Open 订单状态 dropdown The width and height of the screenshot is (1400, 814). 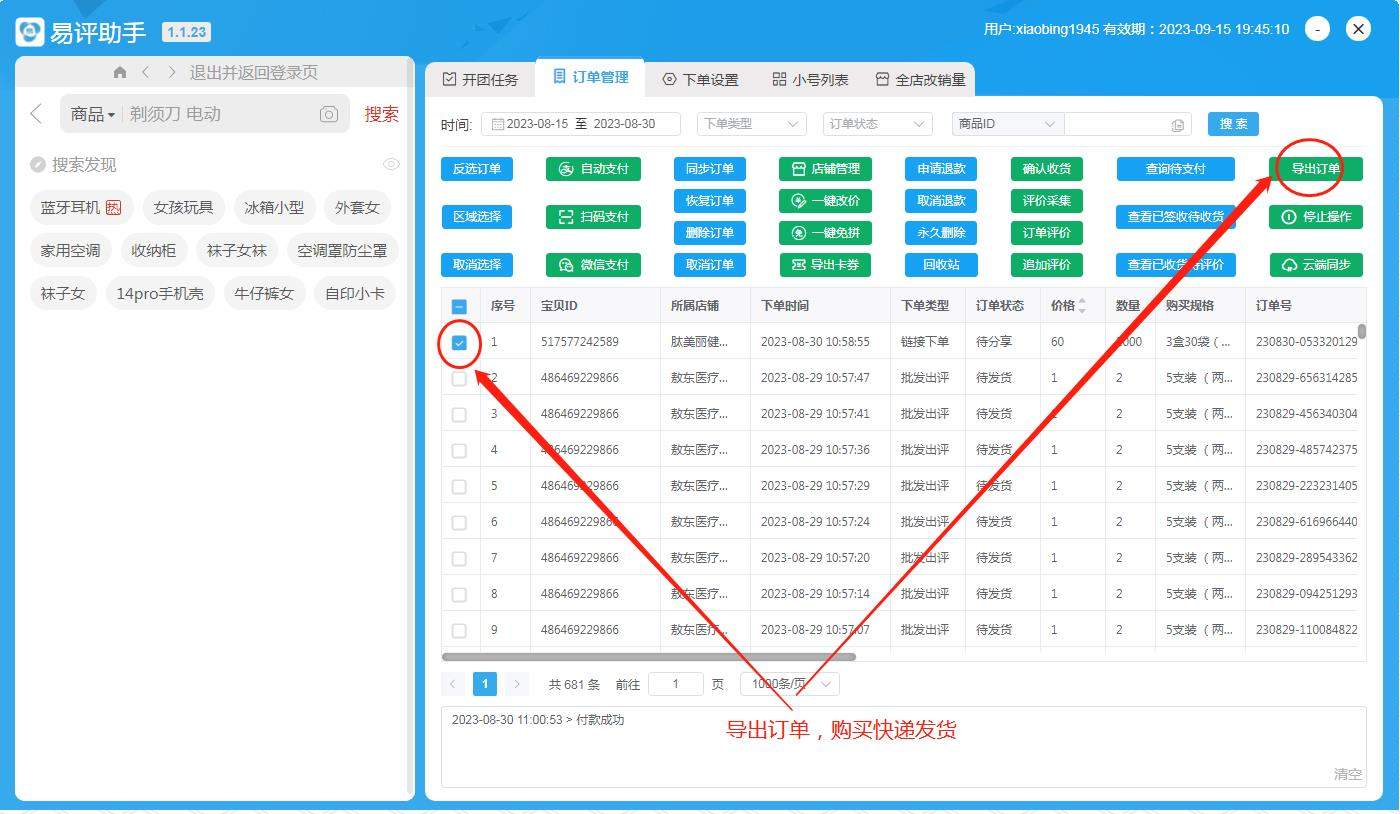pyautogui.click(x=878, y=124)
